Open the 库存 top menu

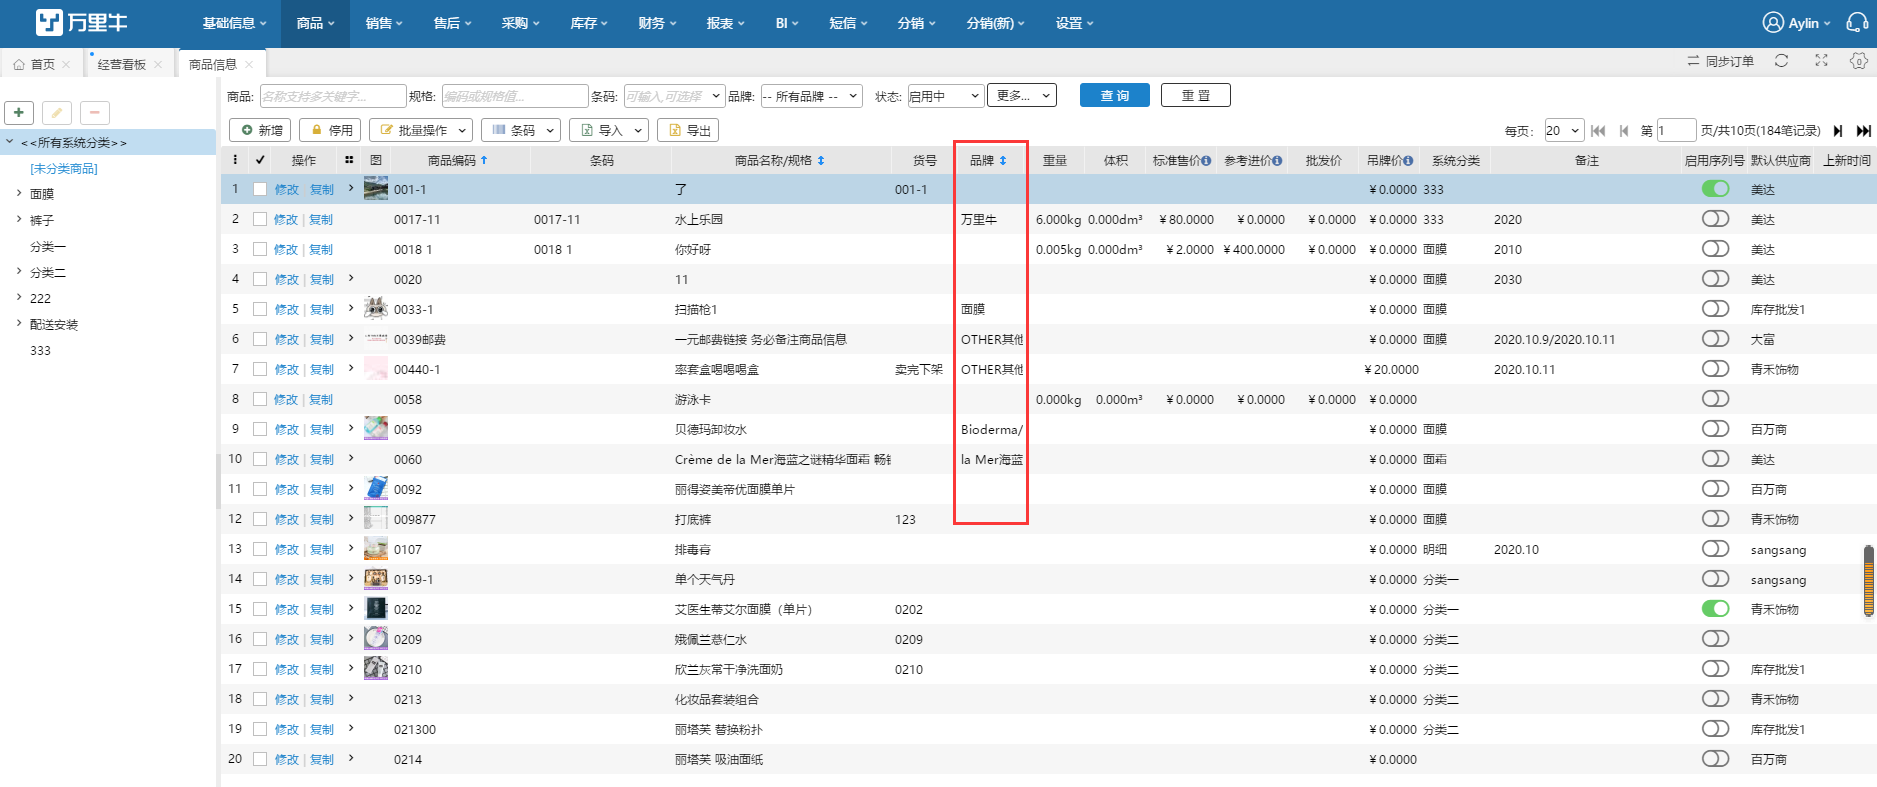pos(589,23)
